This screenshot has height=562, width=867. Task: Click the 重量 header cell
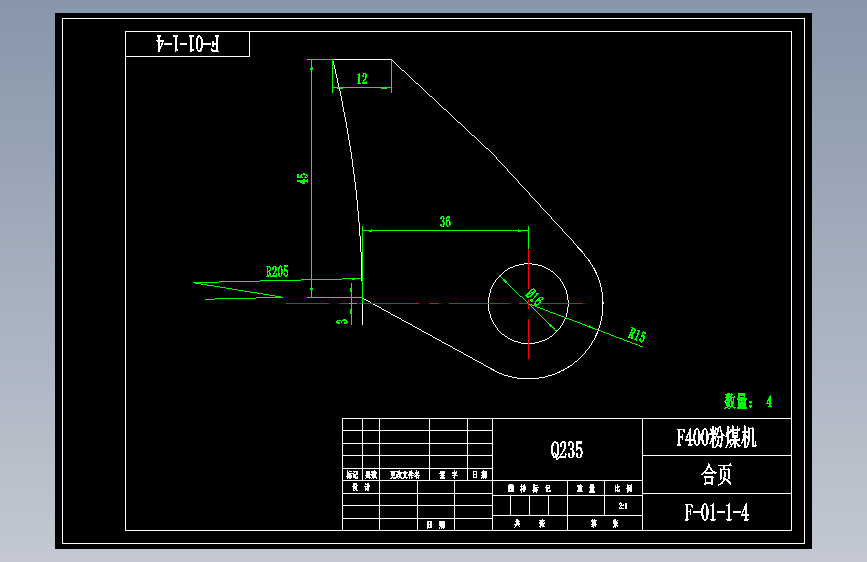click(x=586, y=488)
